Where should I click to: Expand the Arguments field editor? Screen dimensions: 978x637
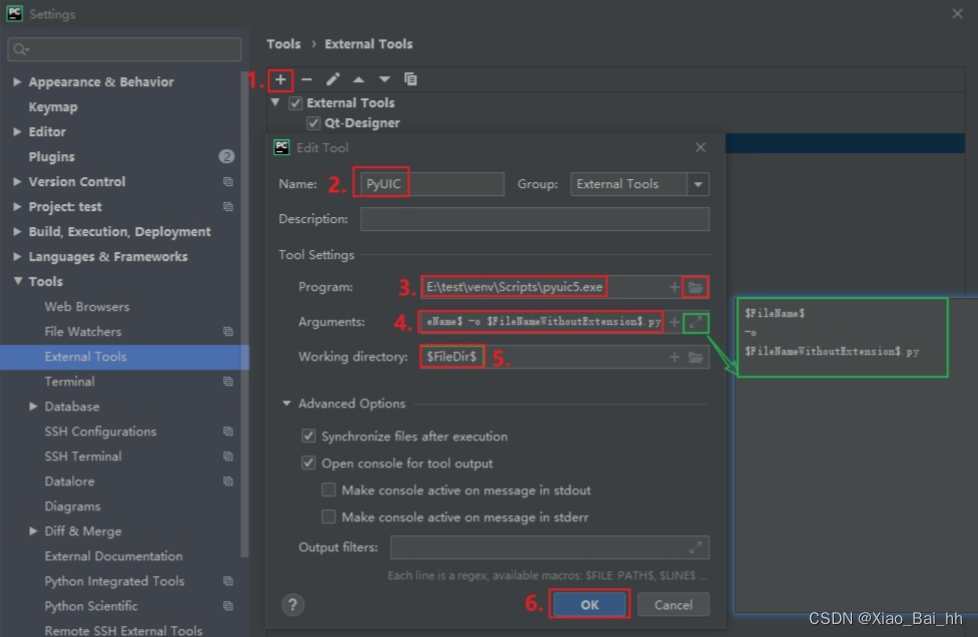[x=695, y=323]
